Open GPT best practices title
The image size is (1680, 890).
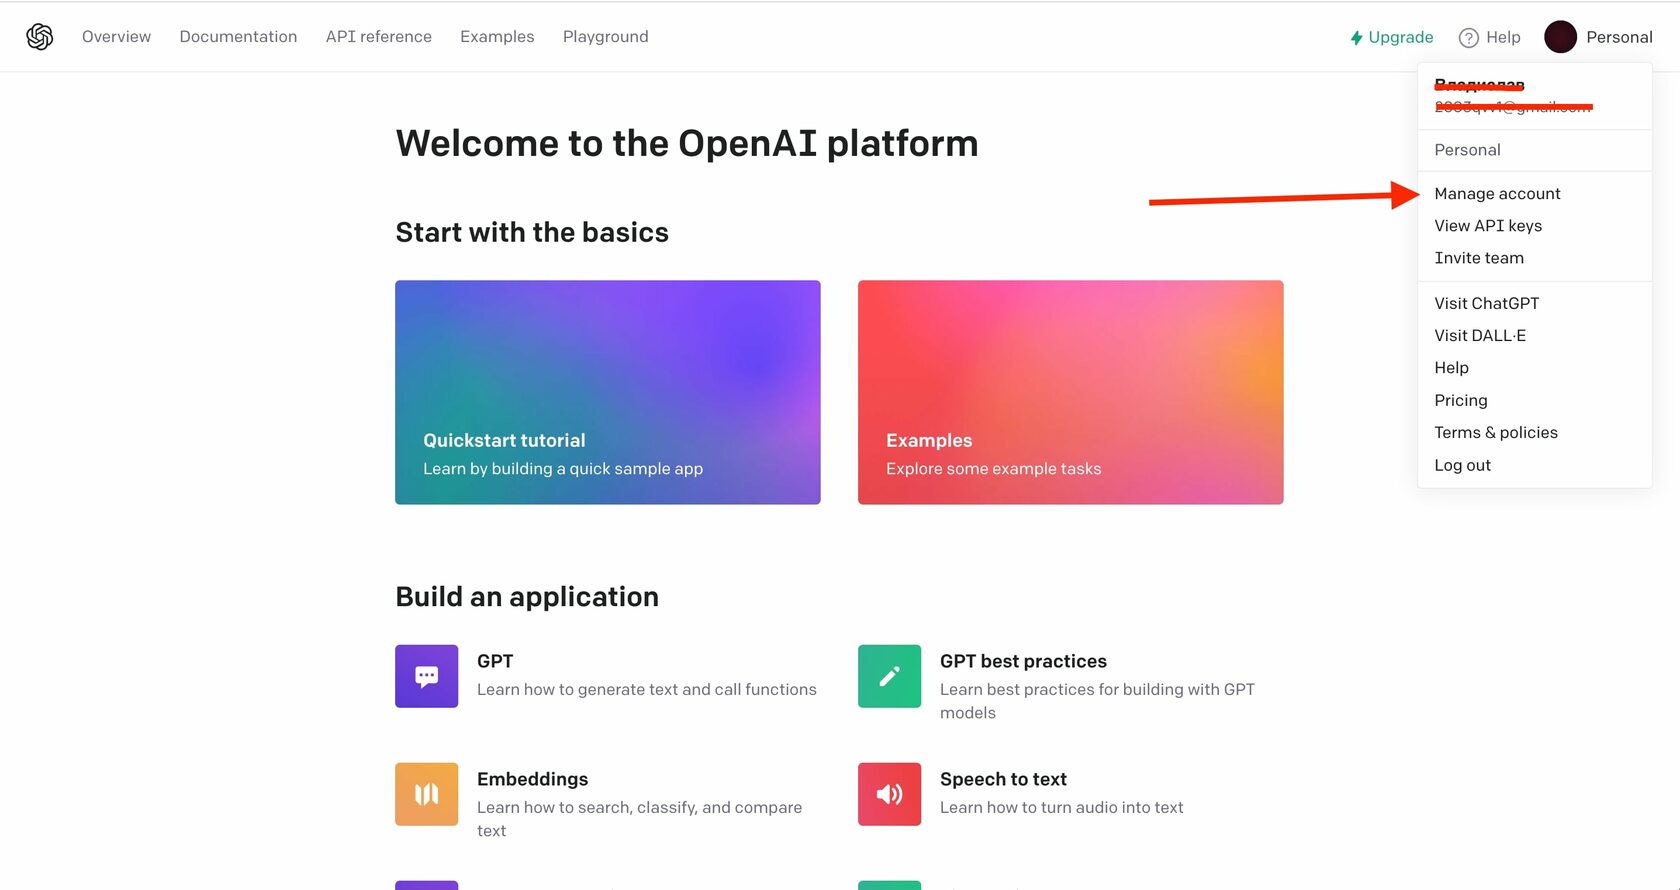point(1023,661)
